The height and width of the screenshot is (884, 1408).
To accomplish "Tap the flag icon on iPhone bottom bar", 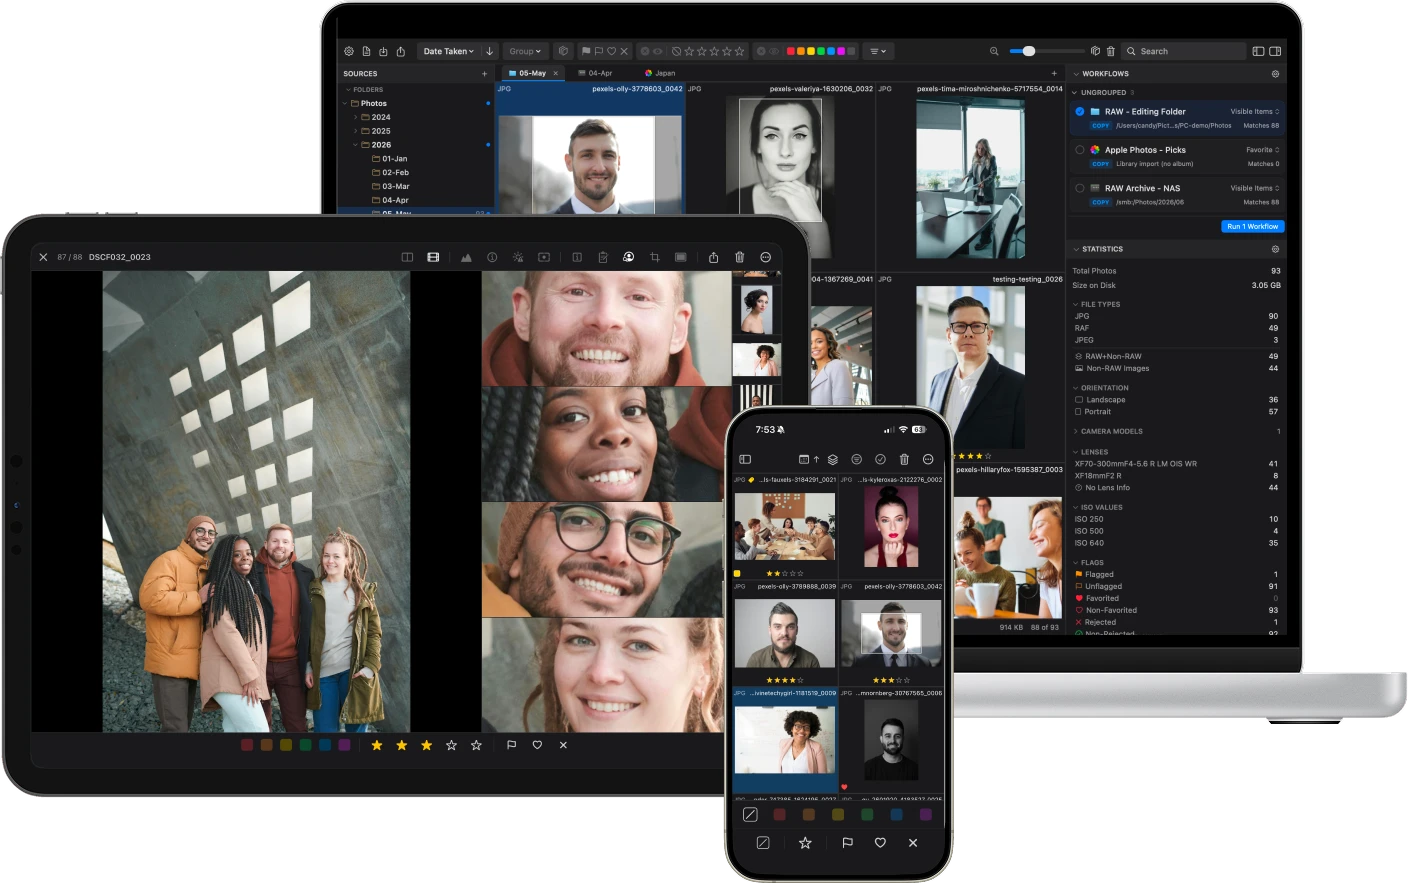I will pos(848,843).
